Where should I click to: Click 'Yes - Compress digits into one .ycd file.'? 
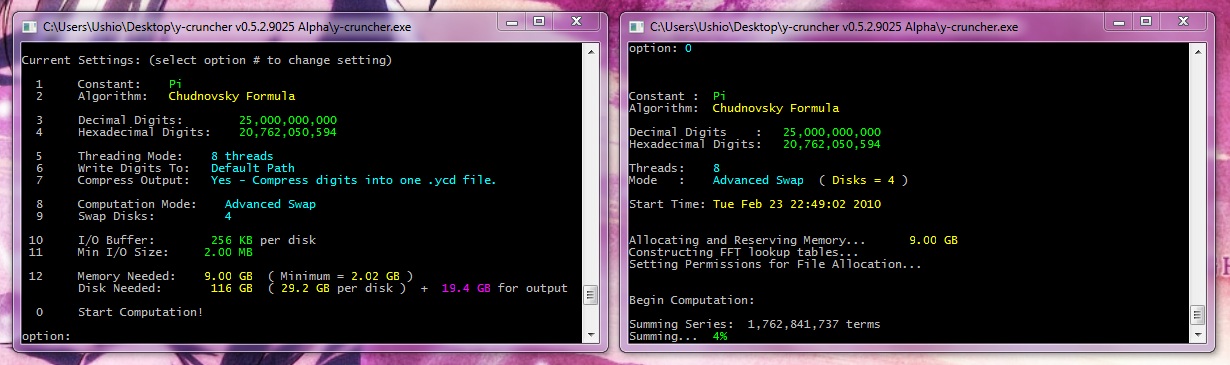[353, 180]
